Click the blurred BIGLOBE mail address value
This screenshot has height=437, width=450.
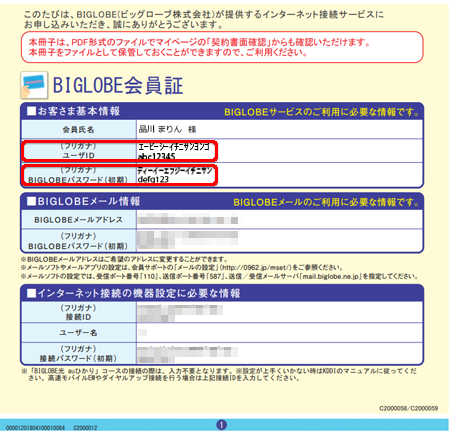pos(188,220)
